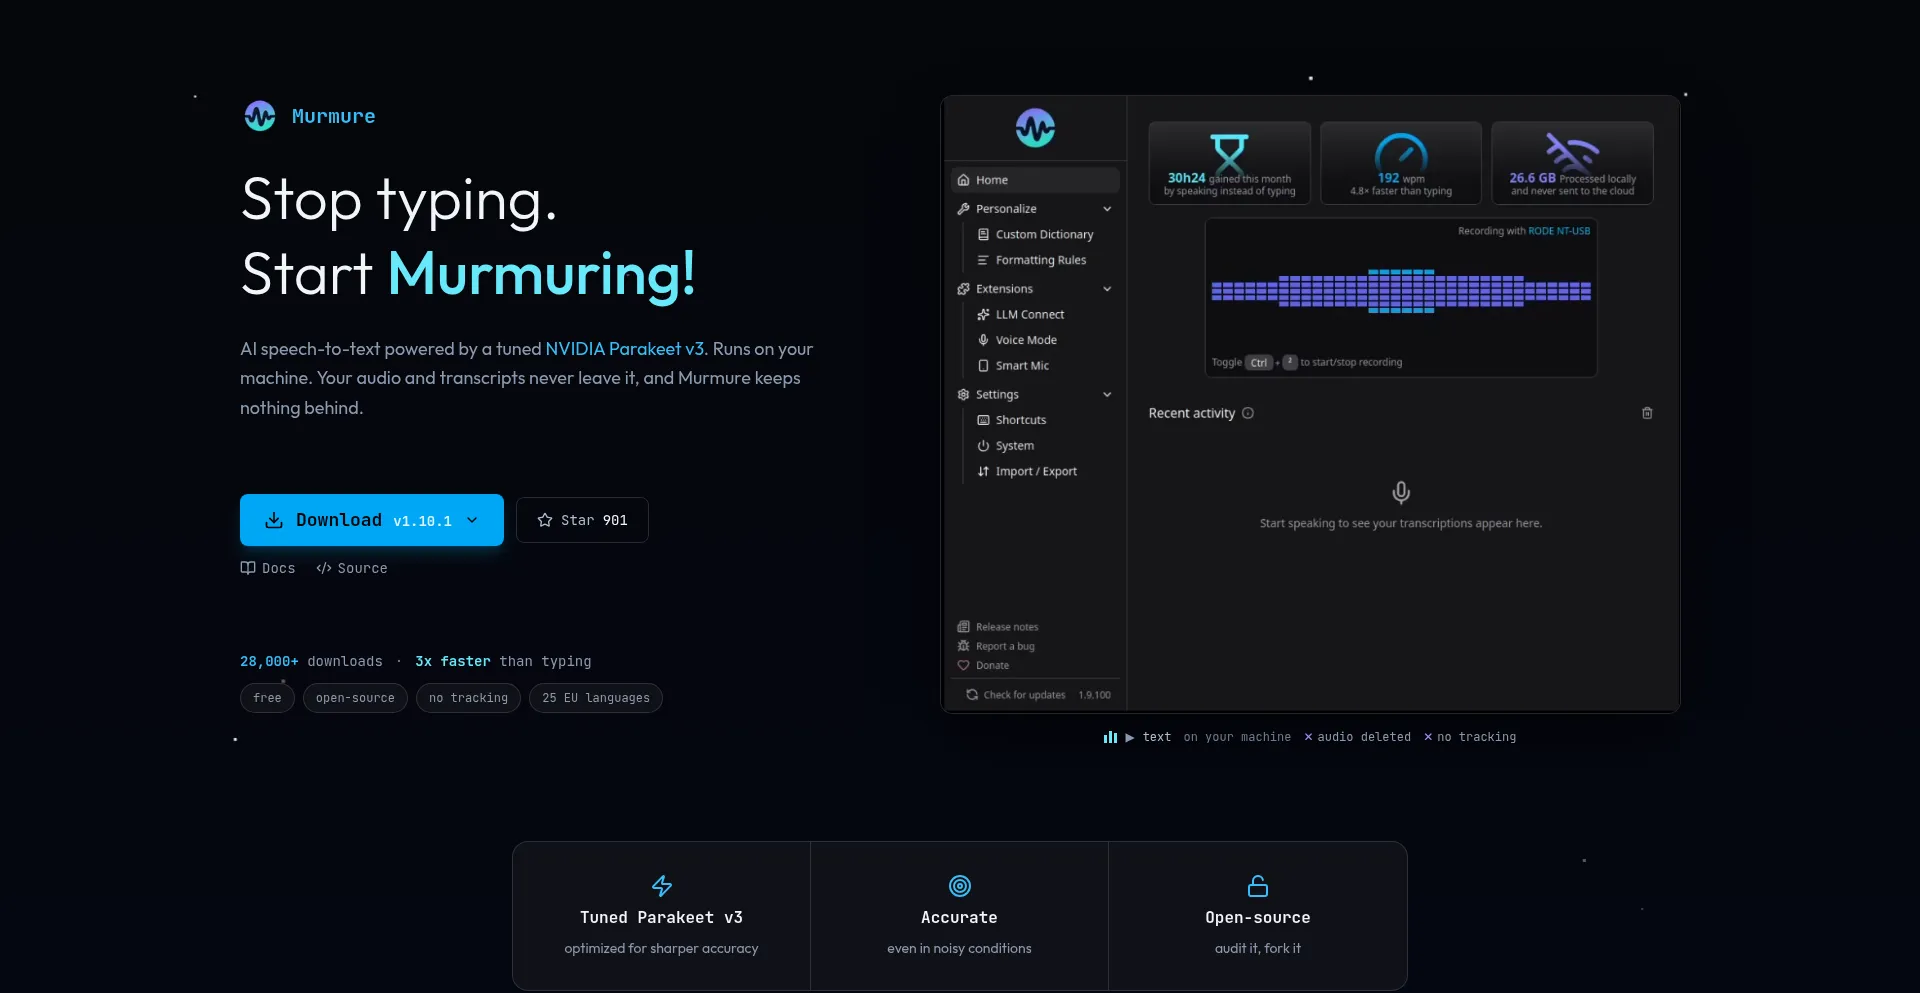This screenshot has height=993, width=1920.
Task: Click the play triangle icon under the preview
Action: tap(1130, 738)
